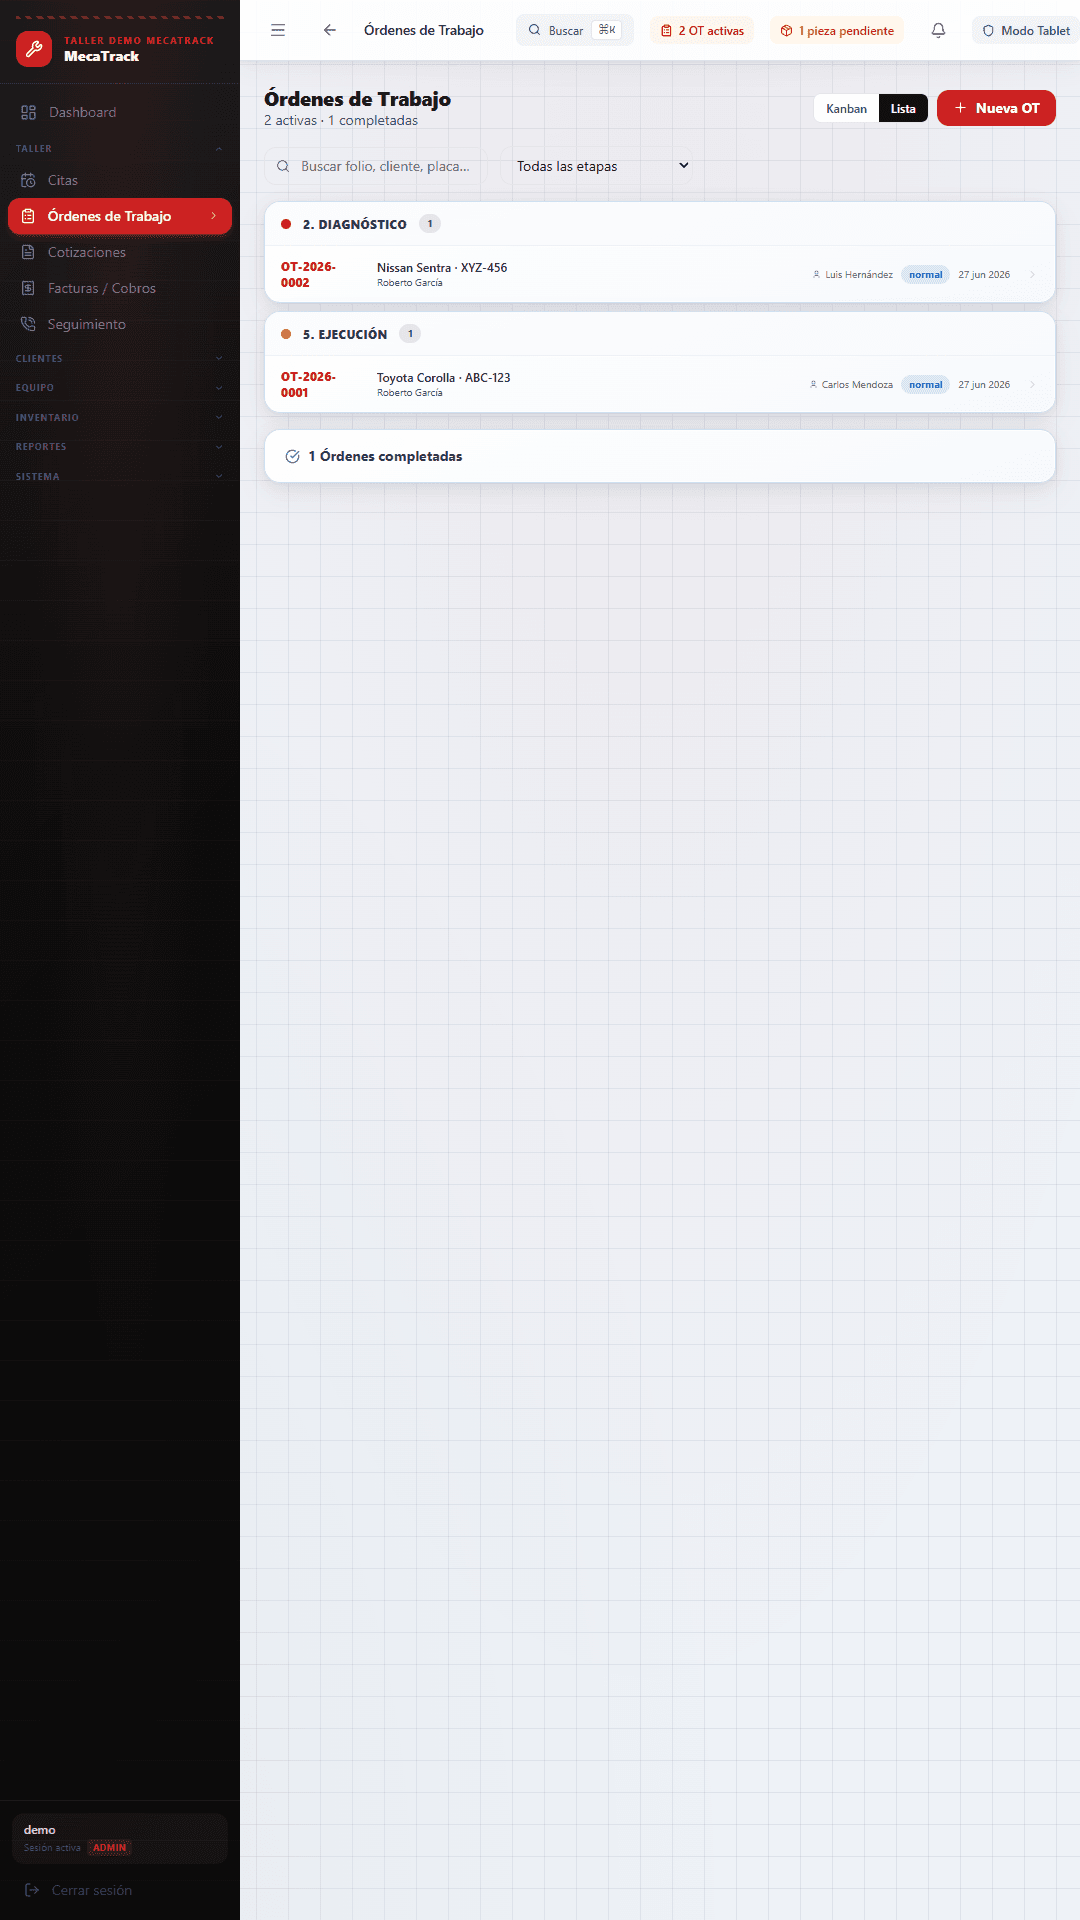
Task: Click the Facturas receipt icon
Action: (28, 288)
